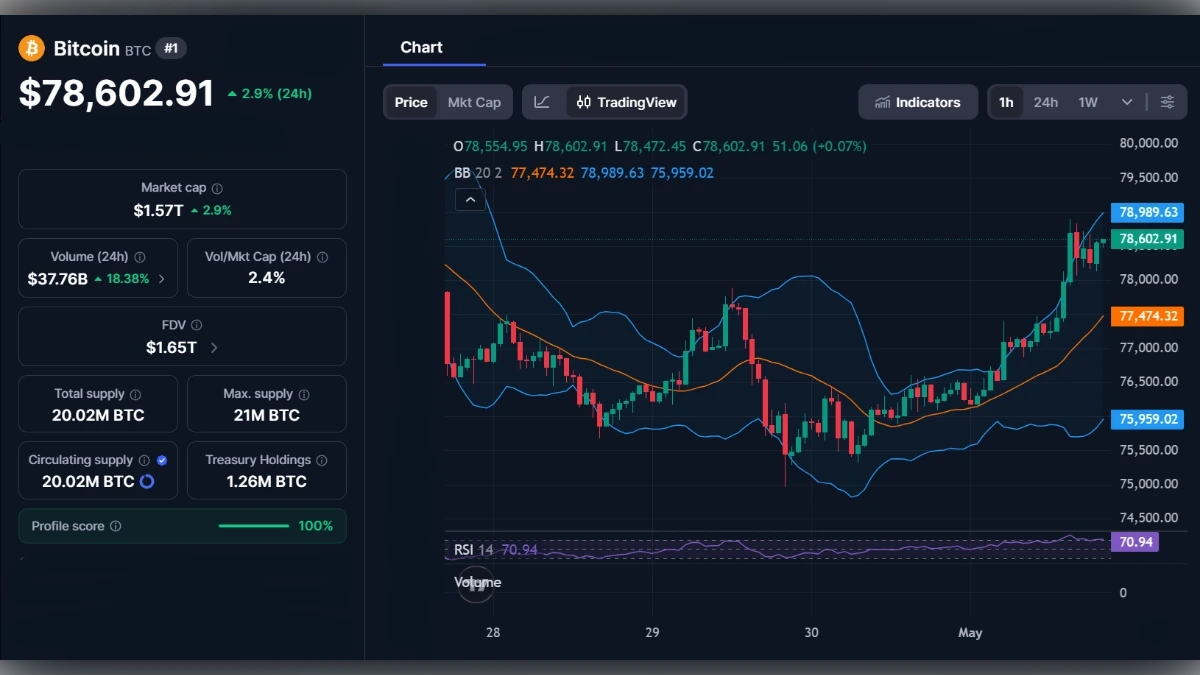Image resolution: width=1200 pixels, height=675 pixels.
Task: Select the Price toggle
Action: point(411,102)
